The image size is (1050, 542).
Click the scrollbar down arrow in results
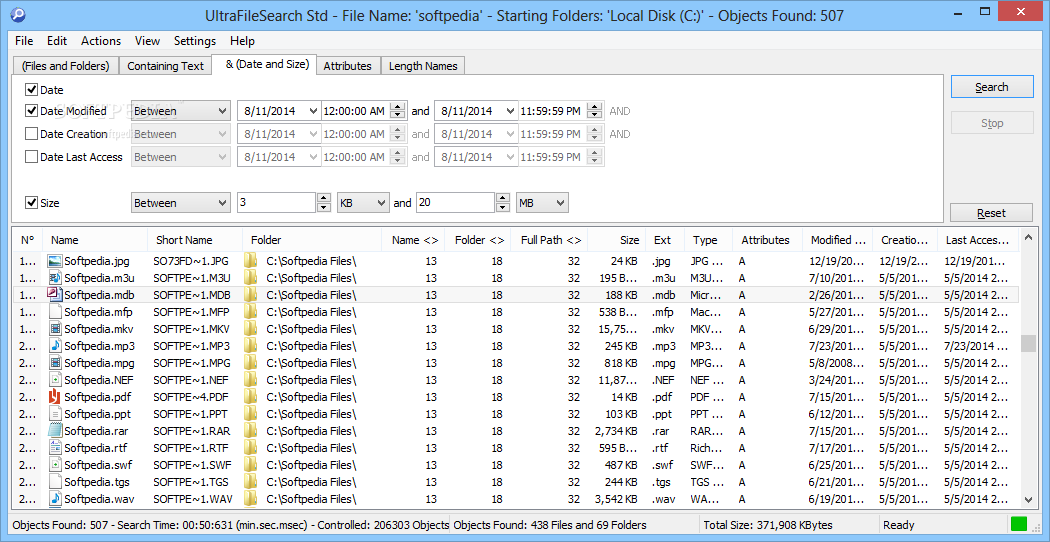1028,499
